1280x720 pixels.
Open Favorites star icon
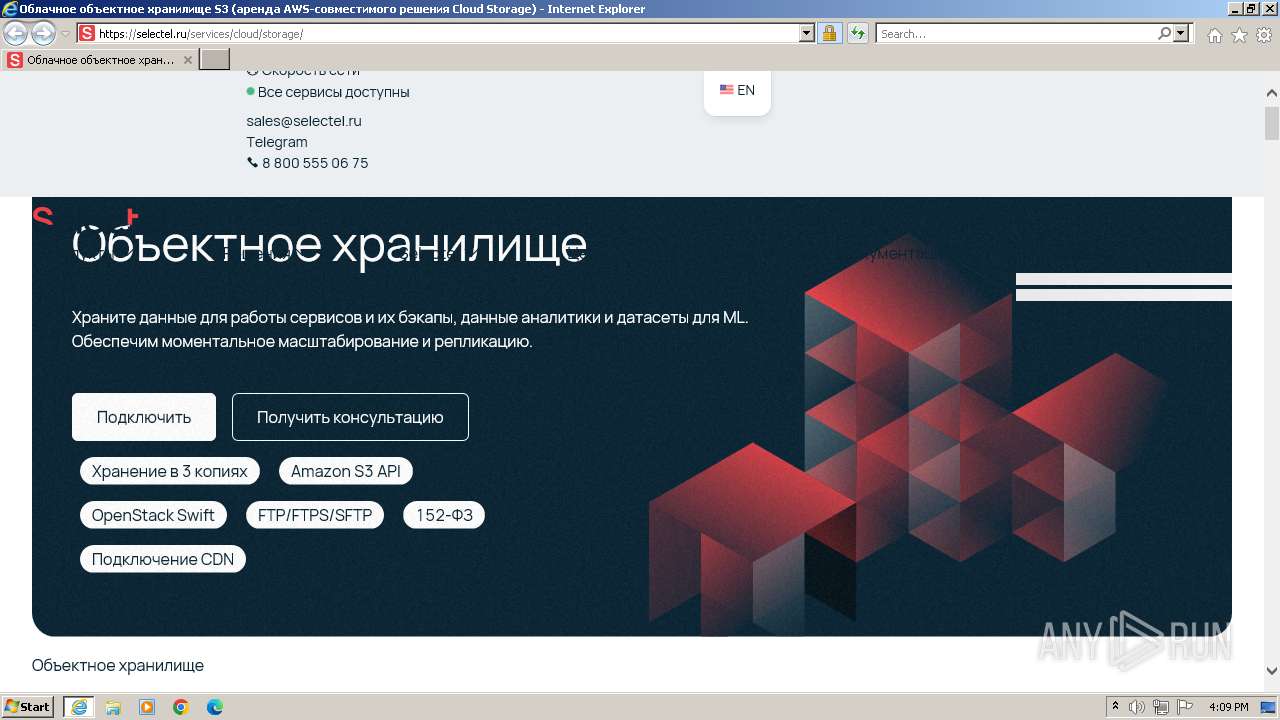point(1239,35)
